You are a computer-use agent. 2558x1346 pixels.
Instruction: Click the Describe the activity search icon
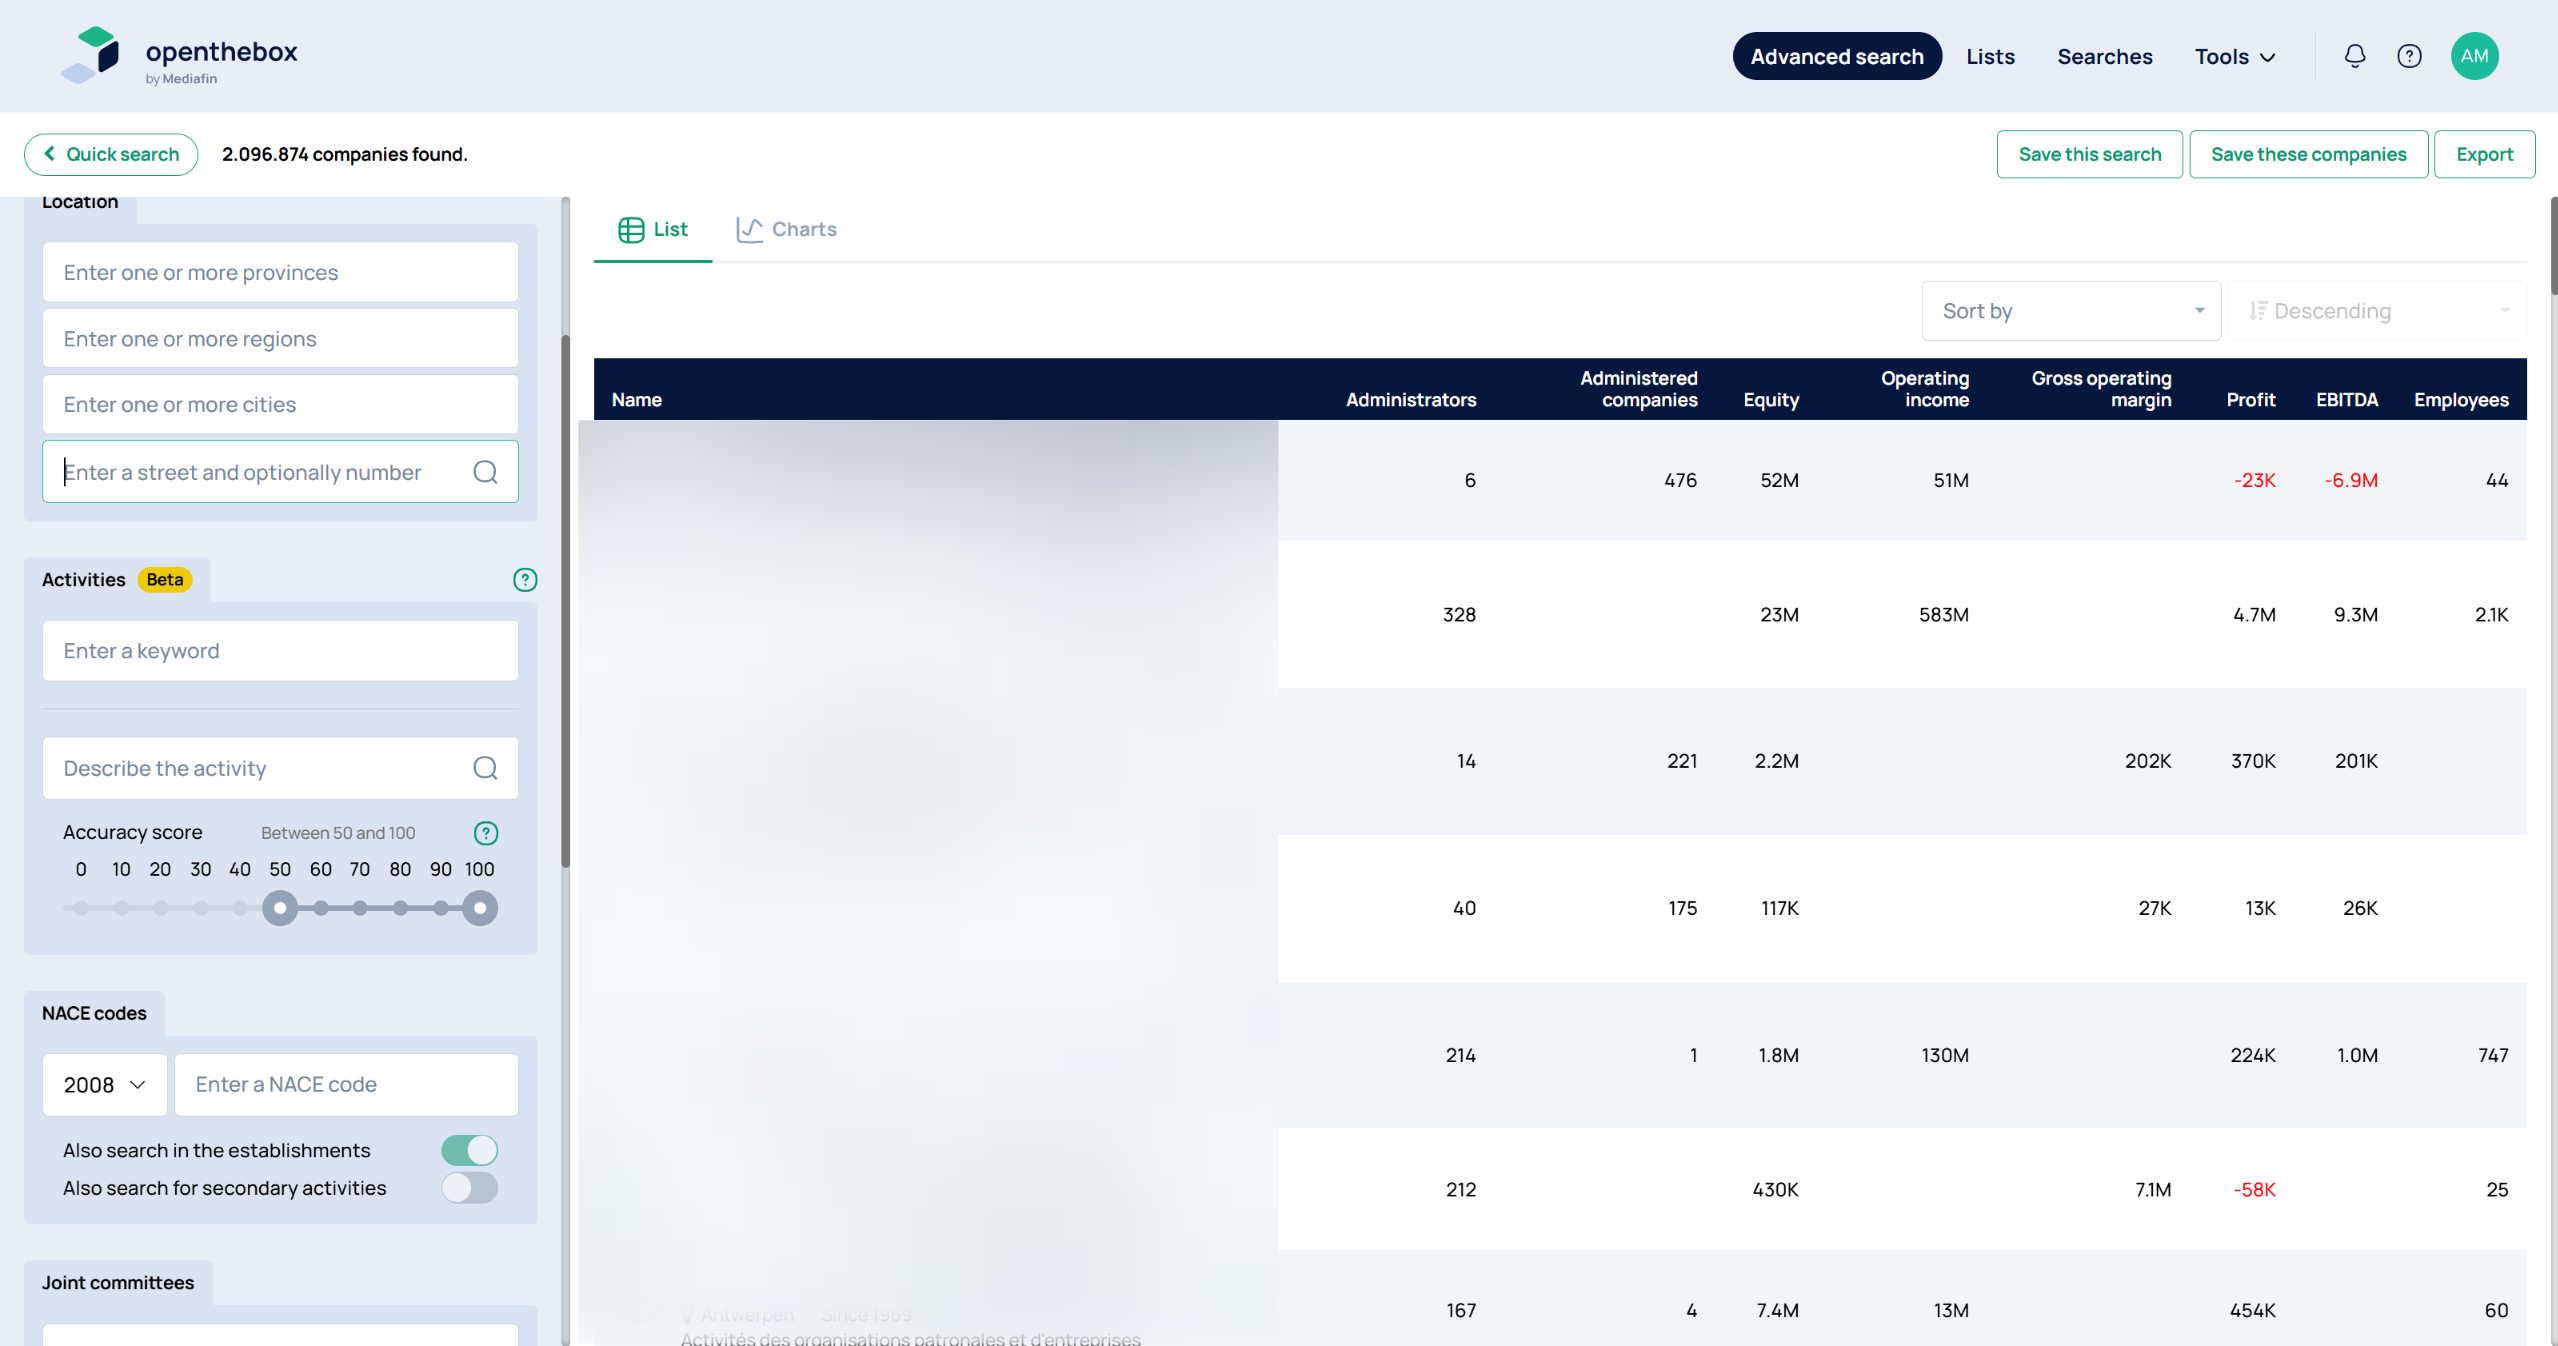pyautogui.click(x=485, y=768)
